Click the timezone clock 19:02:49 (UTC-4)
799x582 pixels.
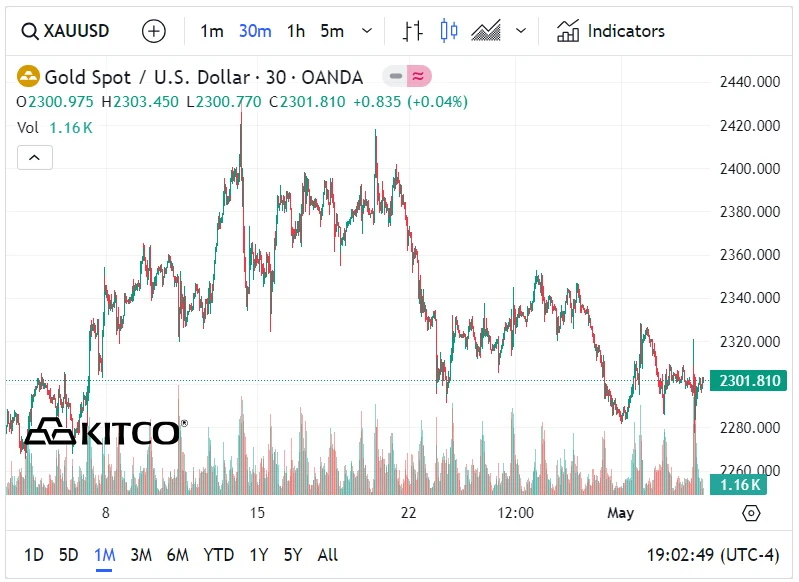pos(715,554)
